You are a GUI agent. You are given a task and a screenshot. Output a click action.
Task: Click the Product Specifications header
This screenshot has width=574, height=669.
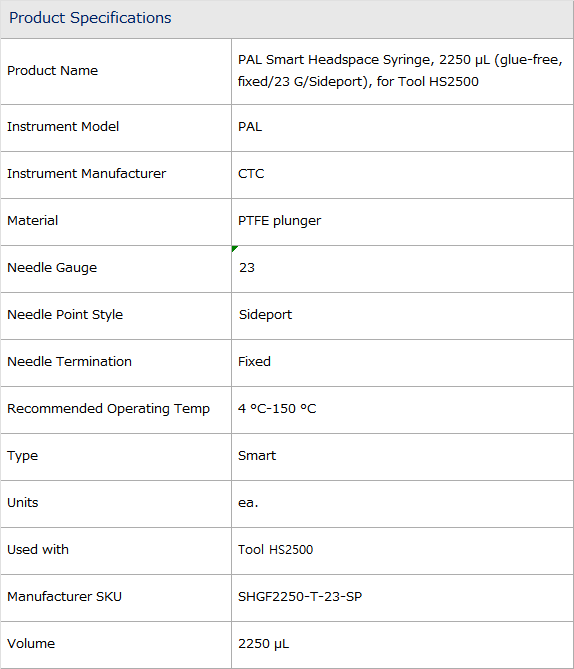90,18
